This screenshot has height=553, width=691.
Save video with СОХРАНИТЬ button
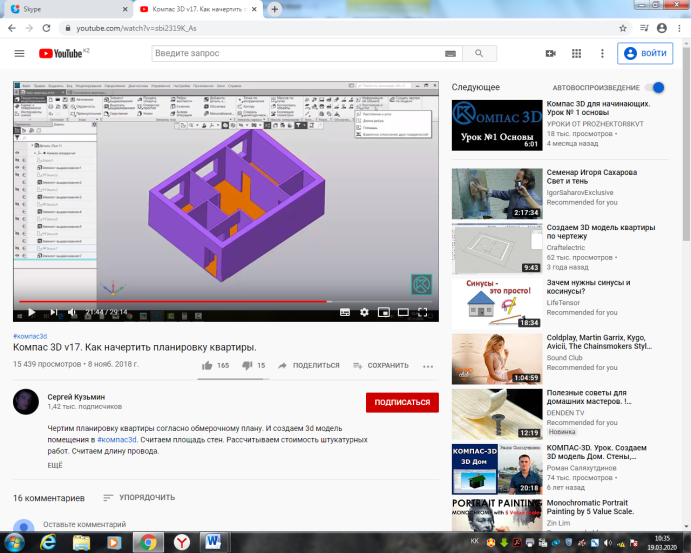381,365
